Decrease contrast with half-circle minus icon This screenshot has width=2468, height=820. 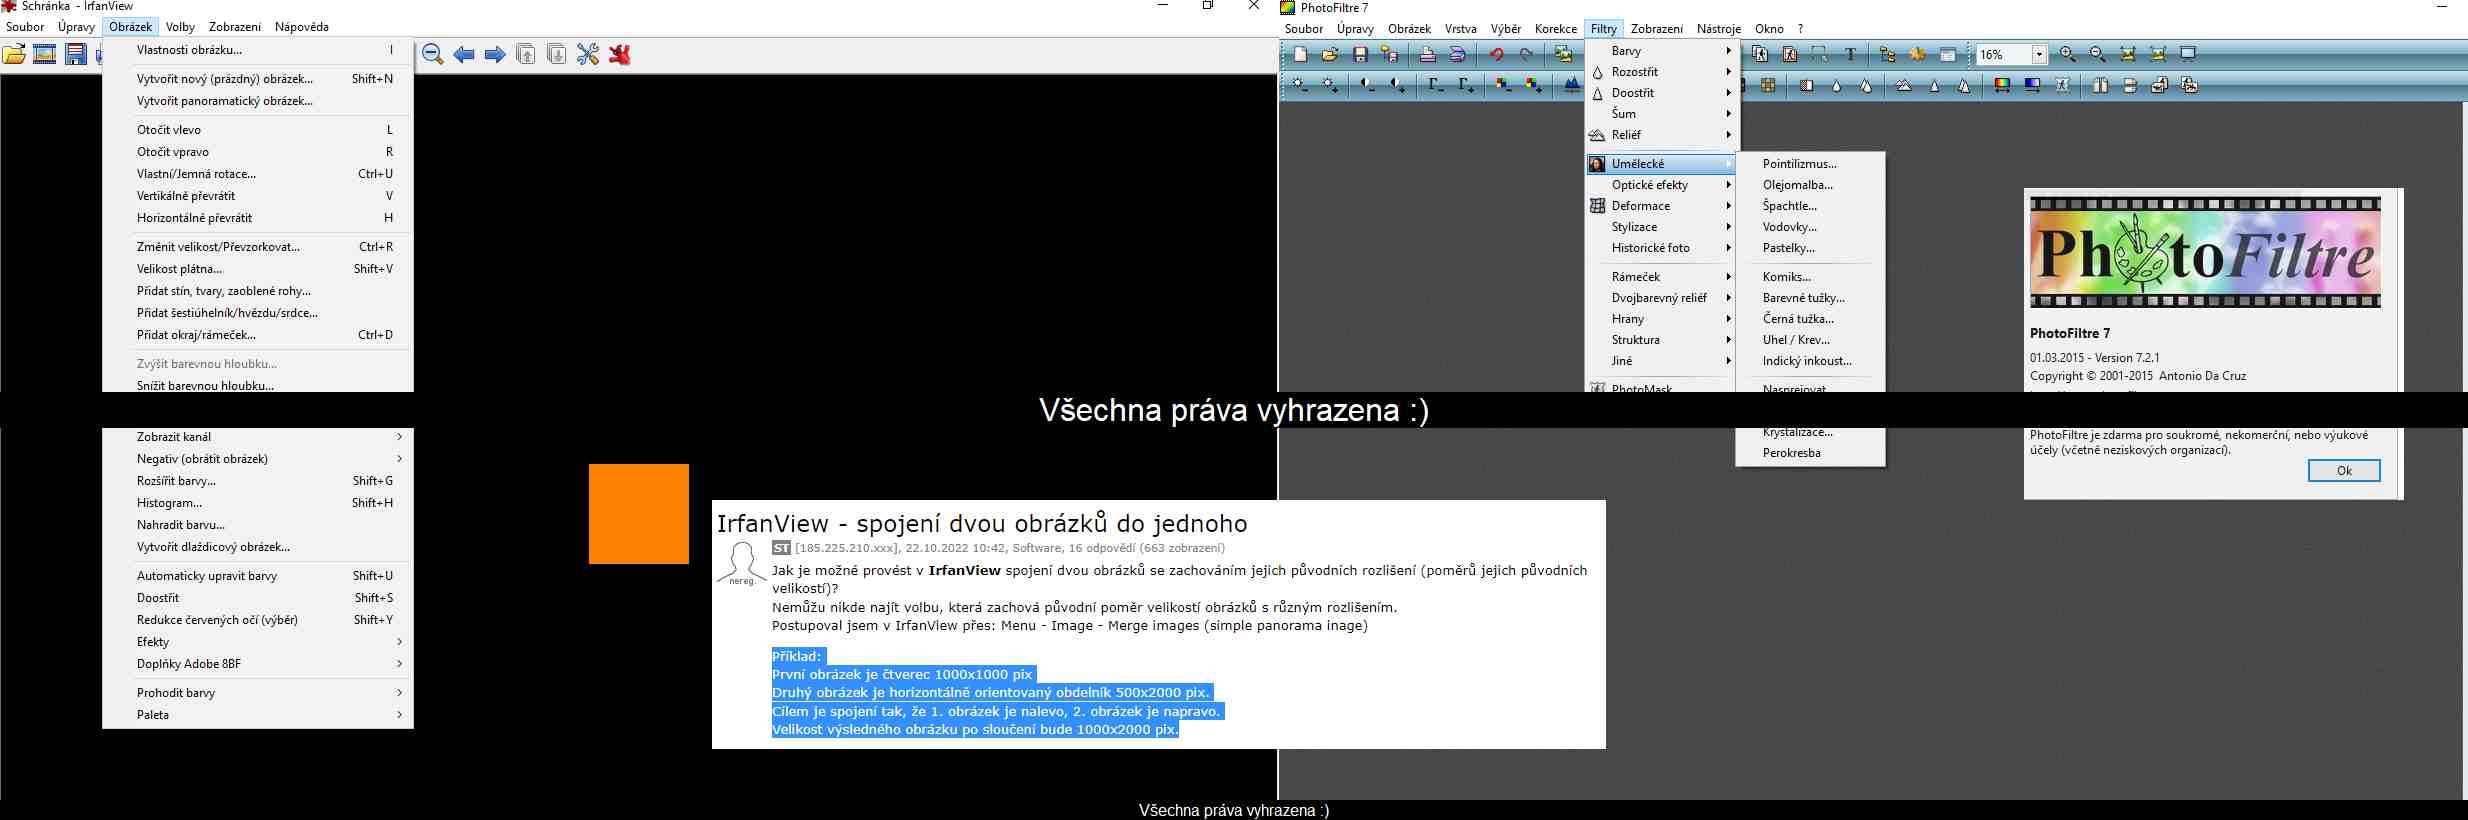[1368, 86]
